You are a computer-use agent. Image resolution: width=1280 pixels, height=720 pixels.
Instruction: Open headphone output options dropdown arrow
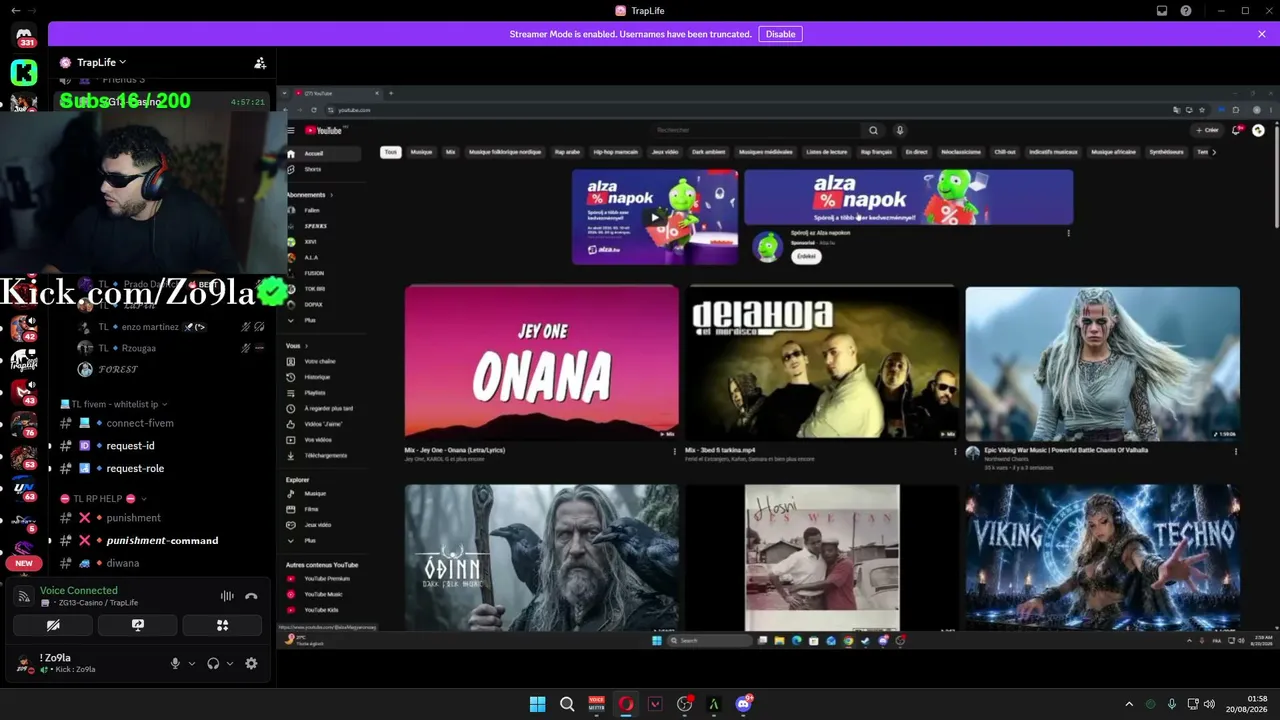(x=229, y=663)
